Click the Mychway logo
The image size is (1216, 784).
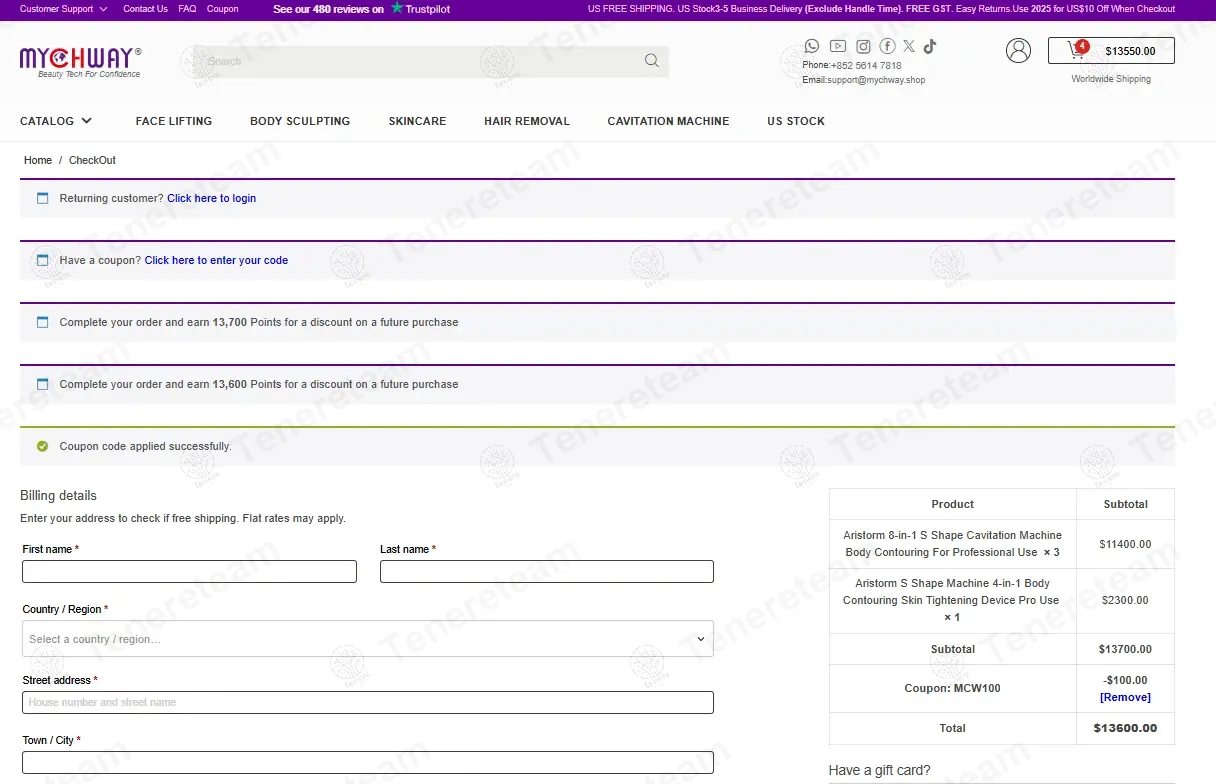tap(81, 61)
